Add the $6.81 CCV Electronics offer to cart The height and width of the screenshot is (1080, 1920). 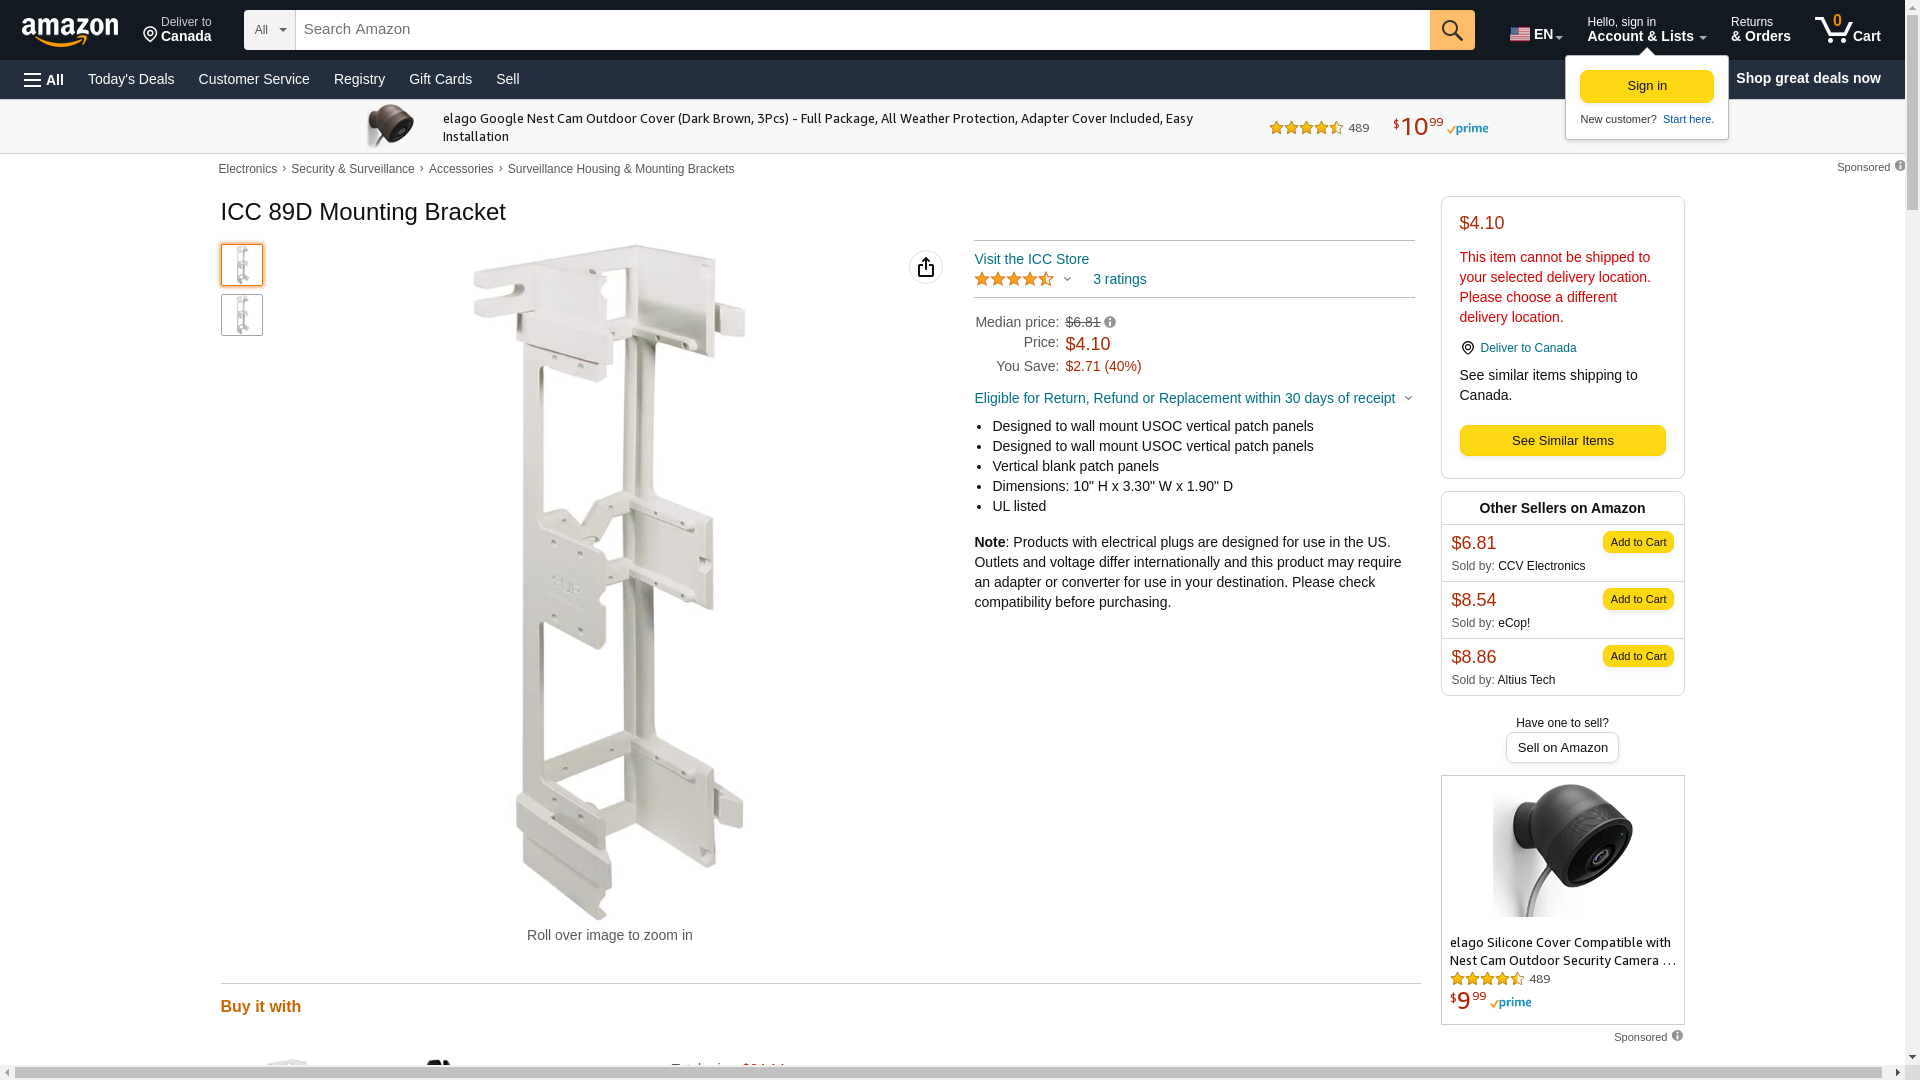point(1637,542)
